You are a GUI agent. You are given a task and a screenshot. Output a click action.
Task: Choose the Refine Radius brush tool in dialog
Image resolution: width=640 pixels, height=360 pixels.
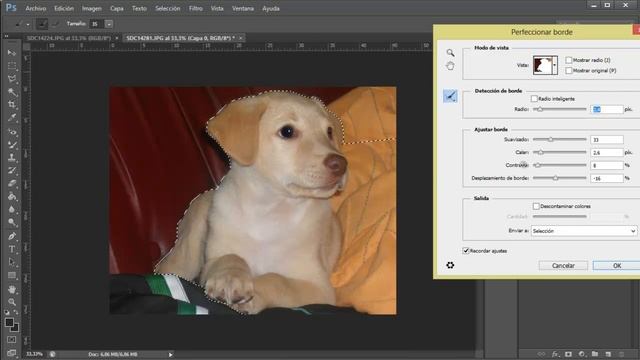(450, 96)
